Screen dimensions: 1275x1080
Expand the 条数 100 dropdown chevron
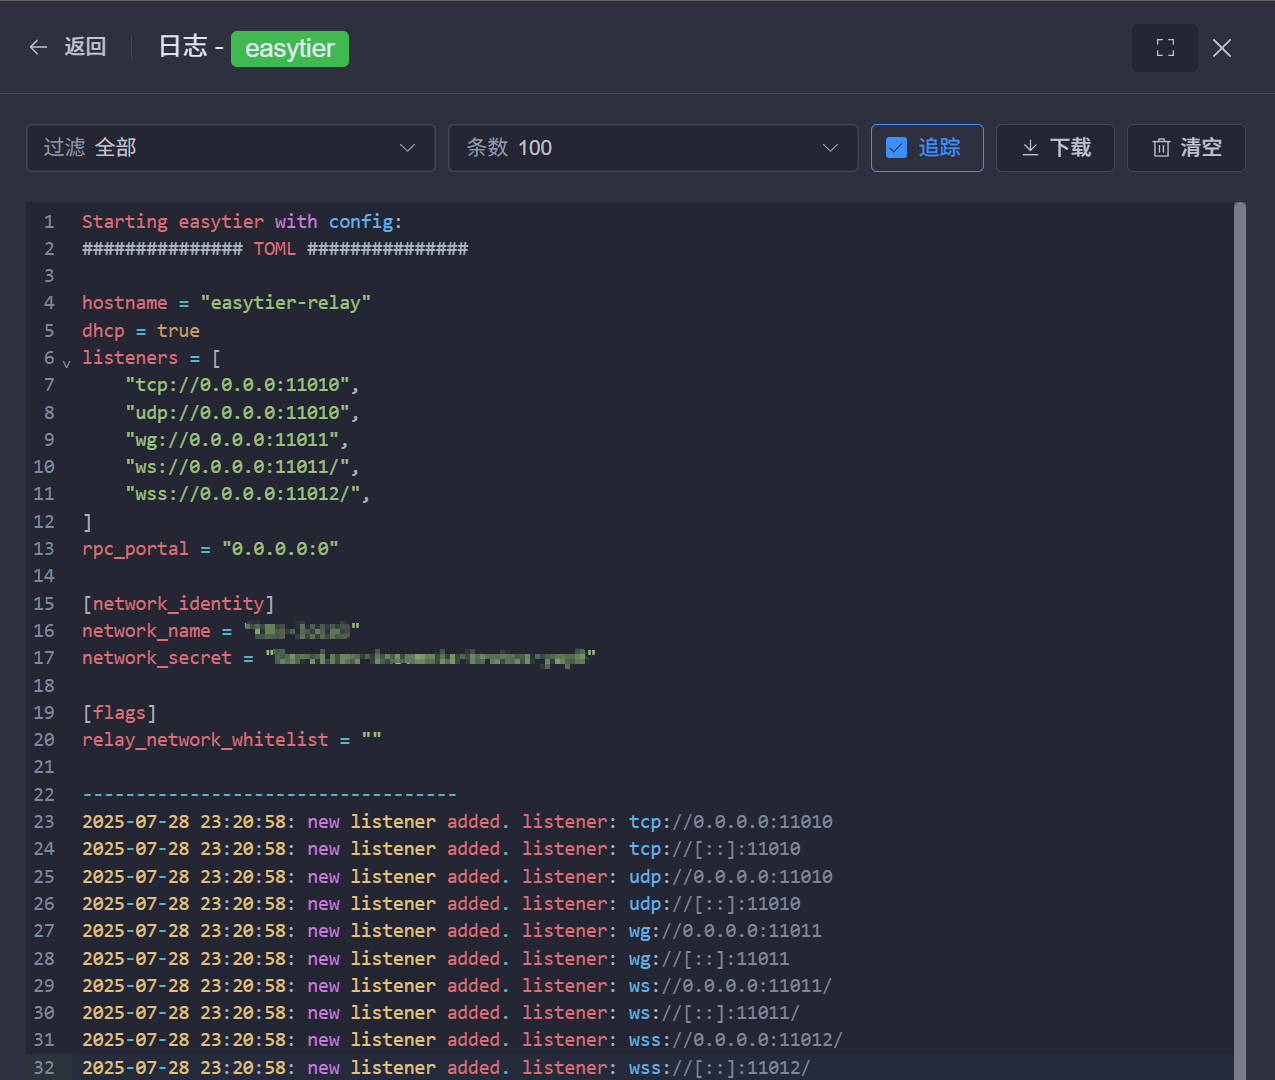829,148
